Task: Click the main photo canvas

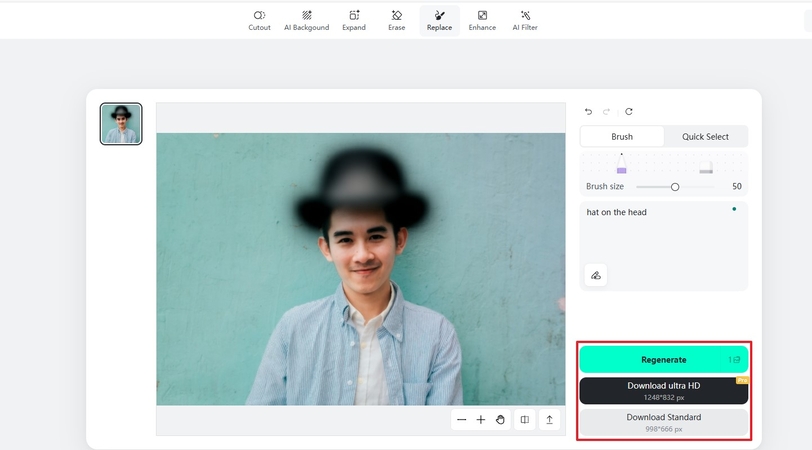Action: pyautogui.click(x=361, y=269)
